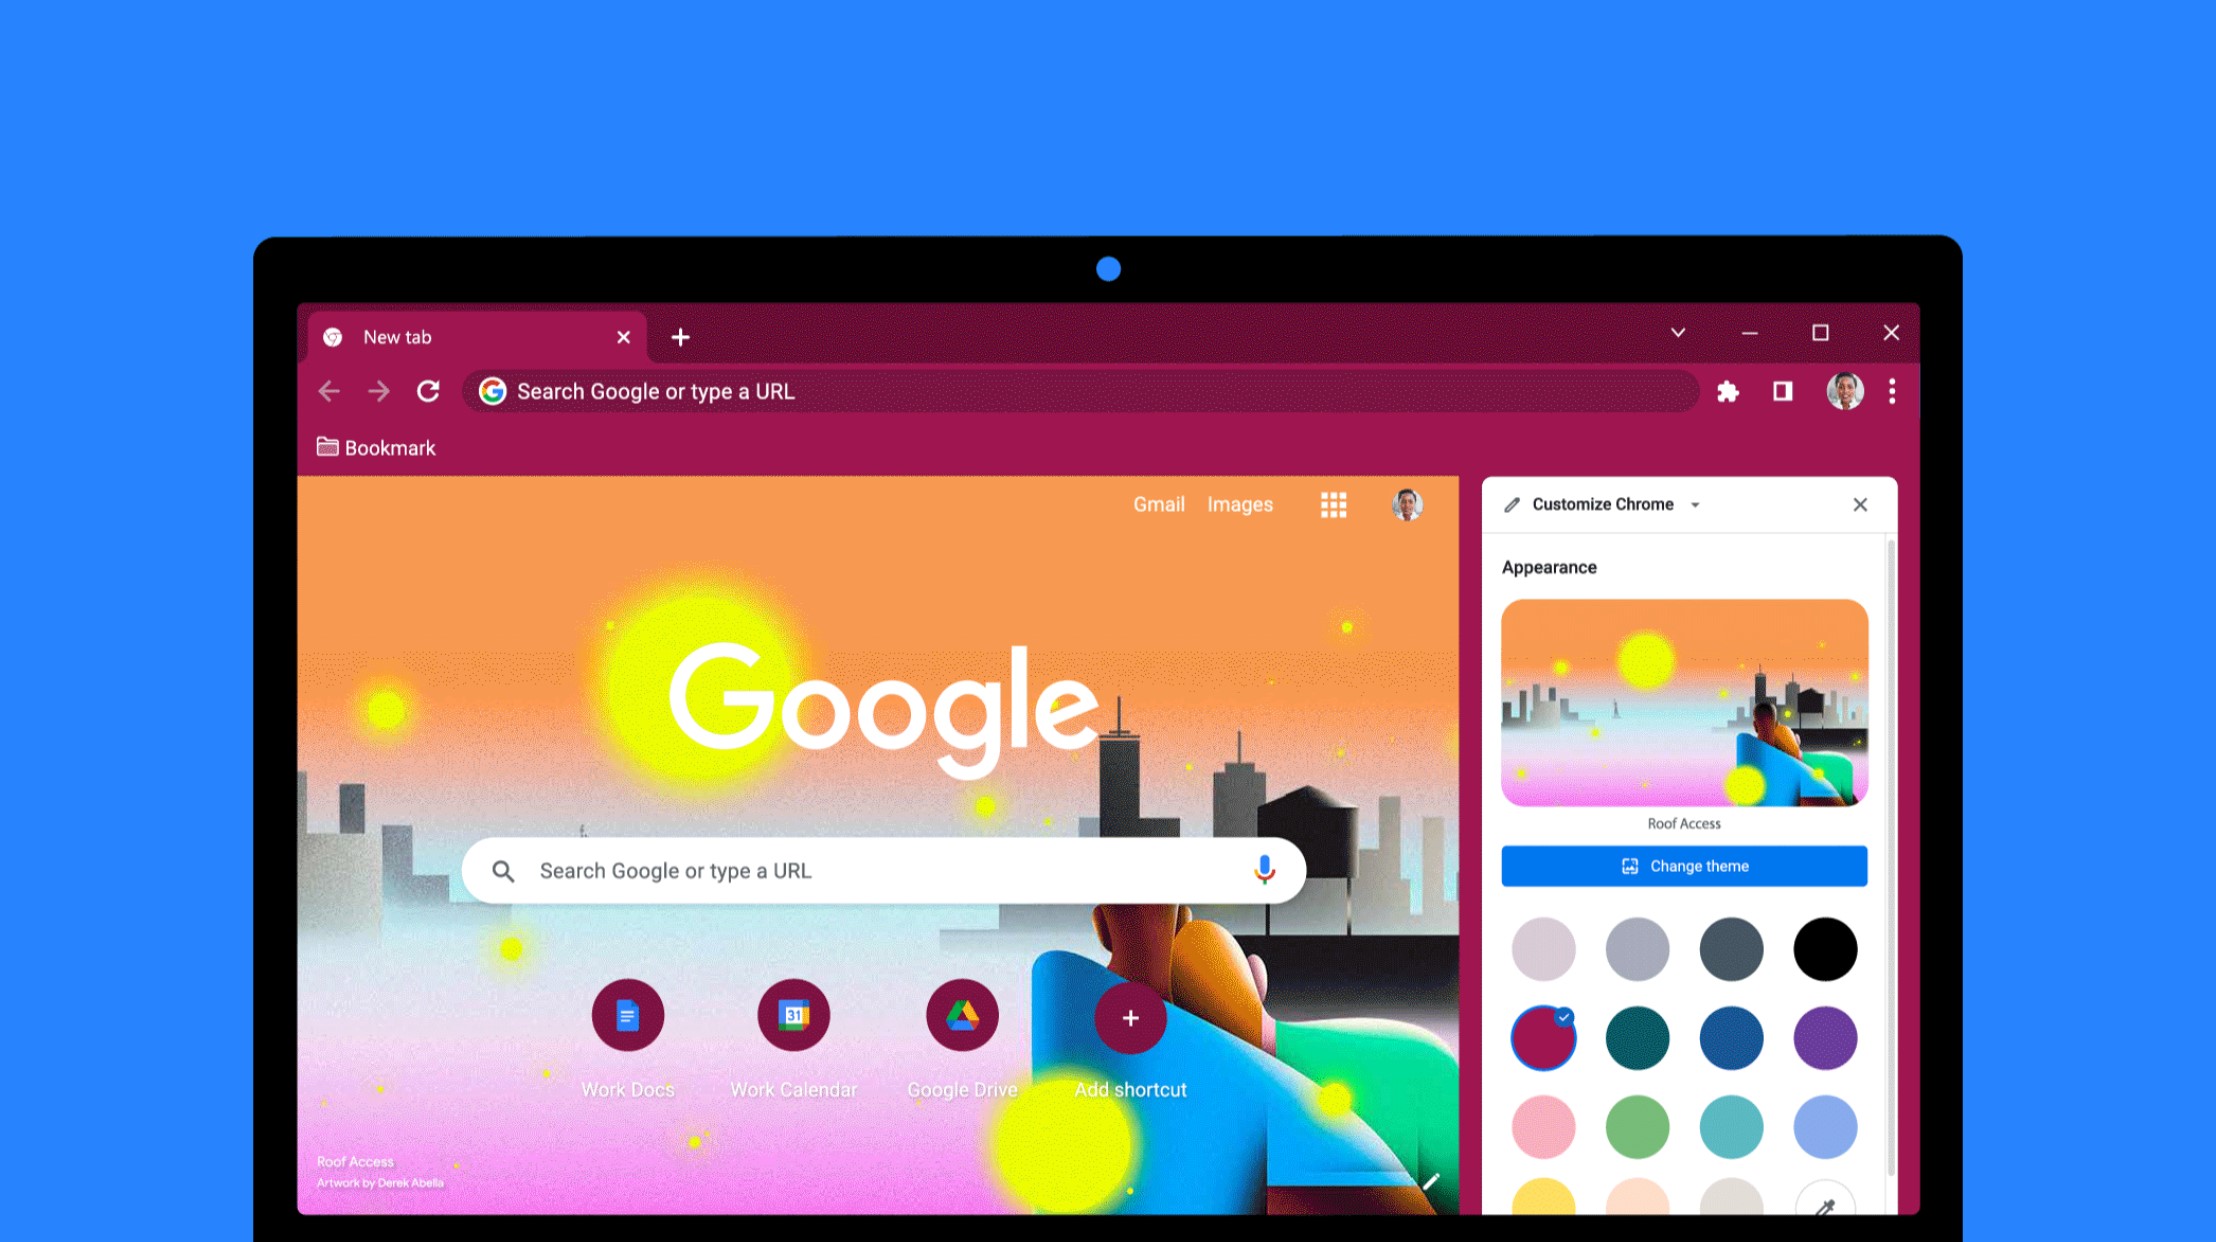This screenshot has width=2216, height=1242.
Task: Toggle the black color swatch option
Action: (1826, 948)
